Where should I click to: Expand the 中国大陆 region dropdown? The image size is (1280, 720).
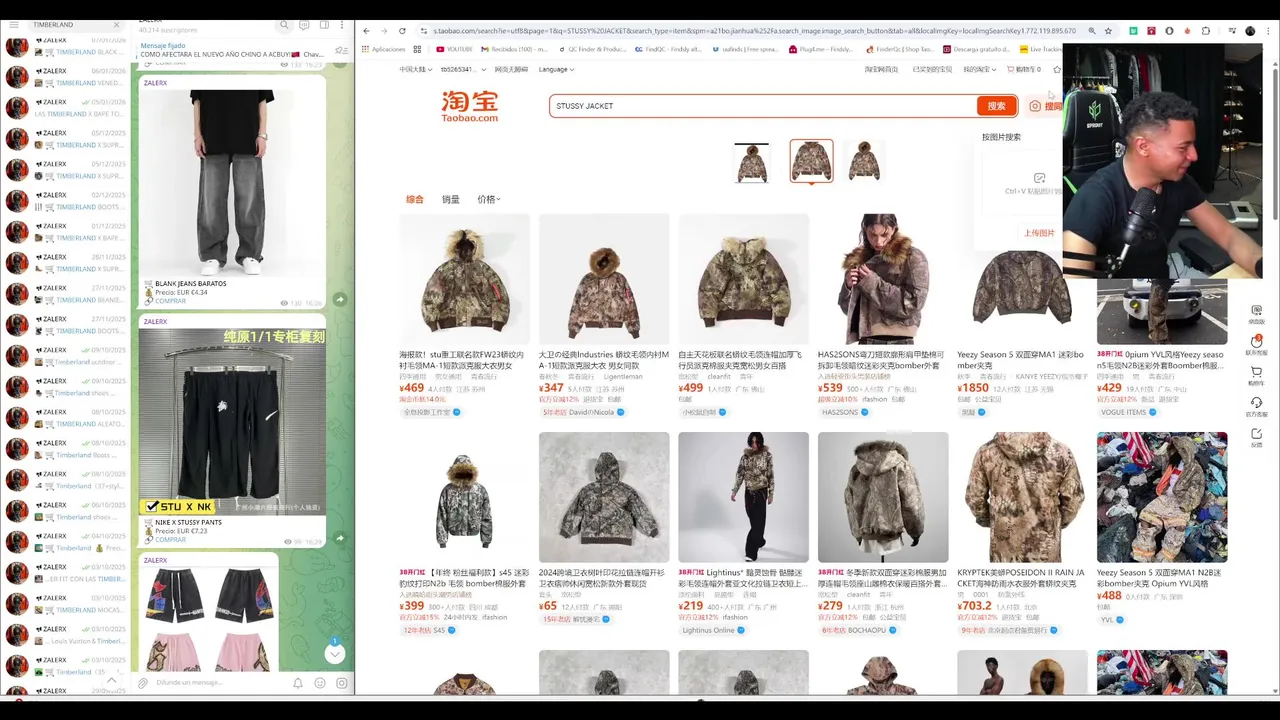tap(414, 69)
